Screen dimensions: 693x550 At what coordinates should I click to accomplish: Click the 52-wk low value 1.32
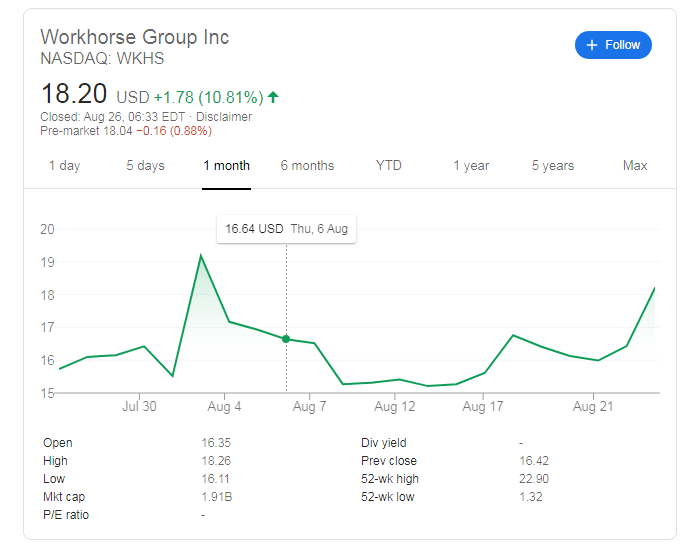tap(531, 497)
